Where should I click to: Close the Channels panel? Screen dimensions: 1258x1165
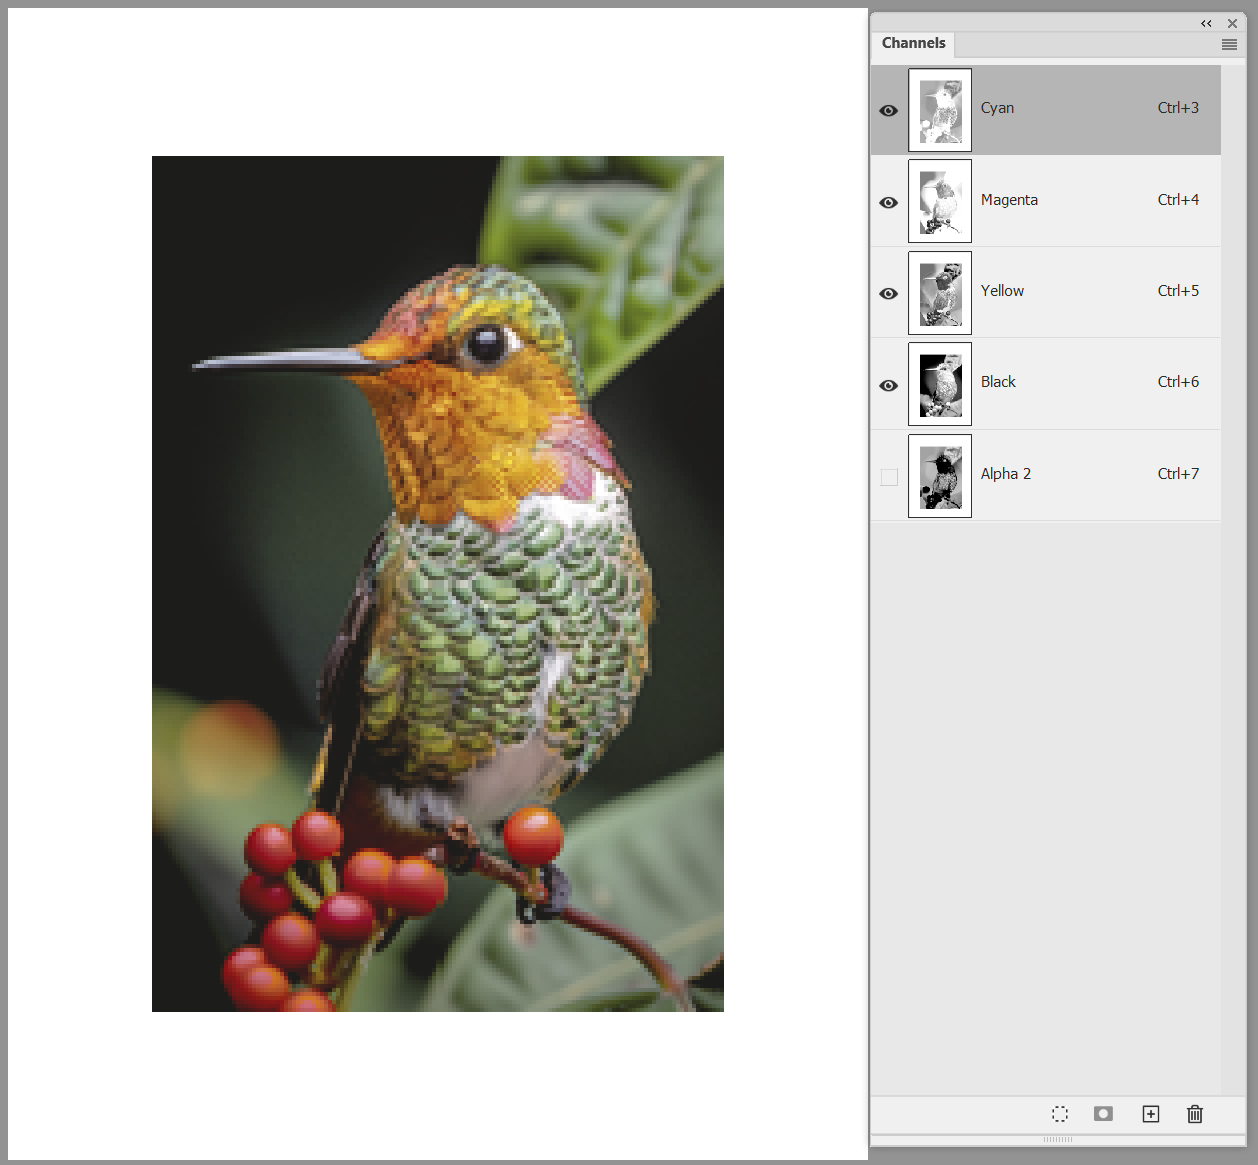pos(1232,23)
